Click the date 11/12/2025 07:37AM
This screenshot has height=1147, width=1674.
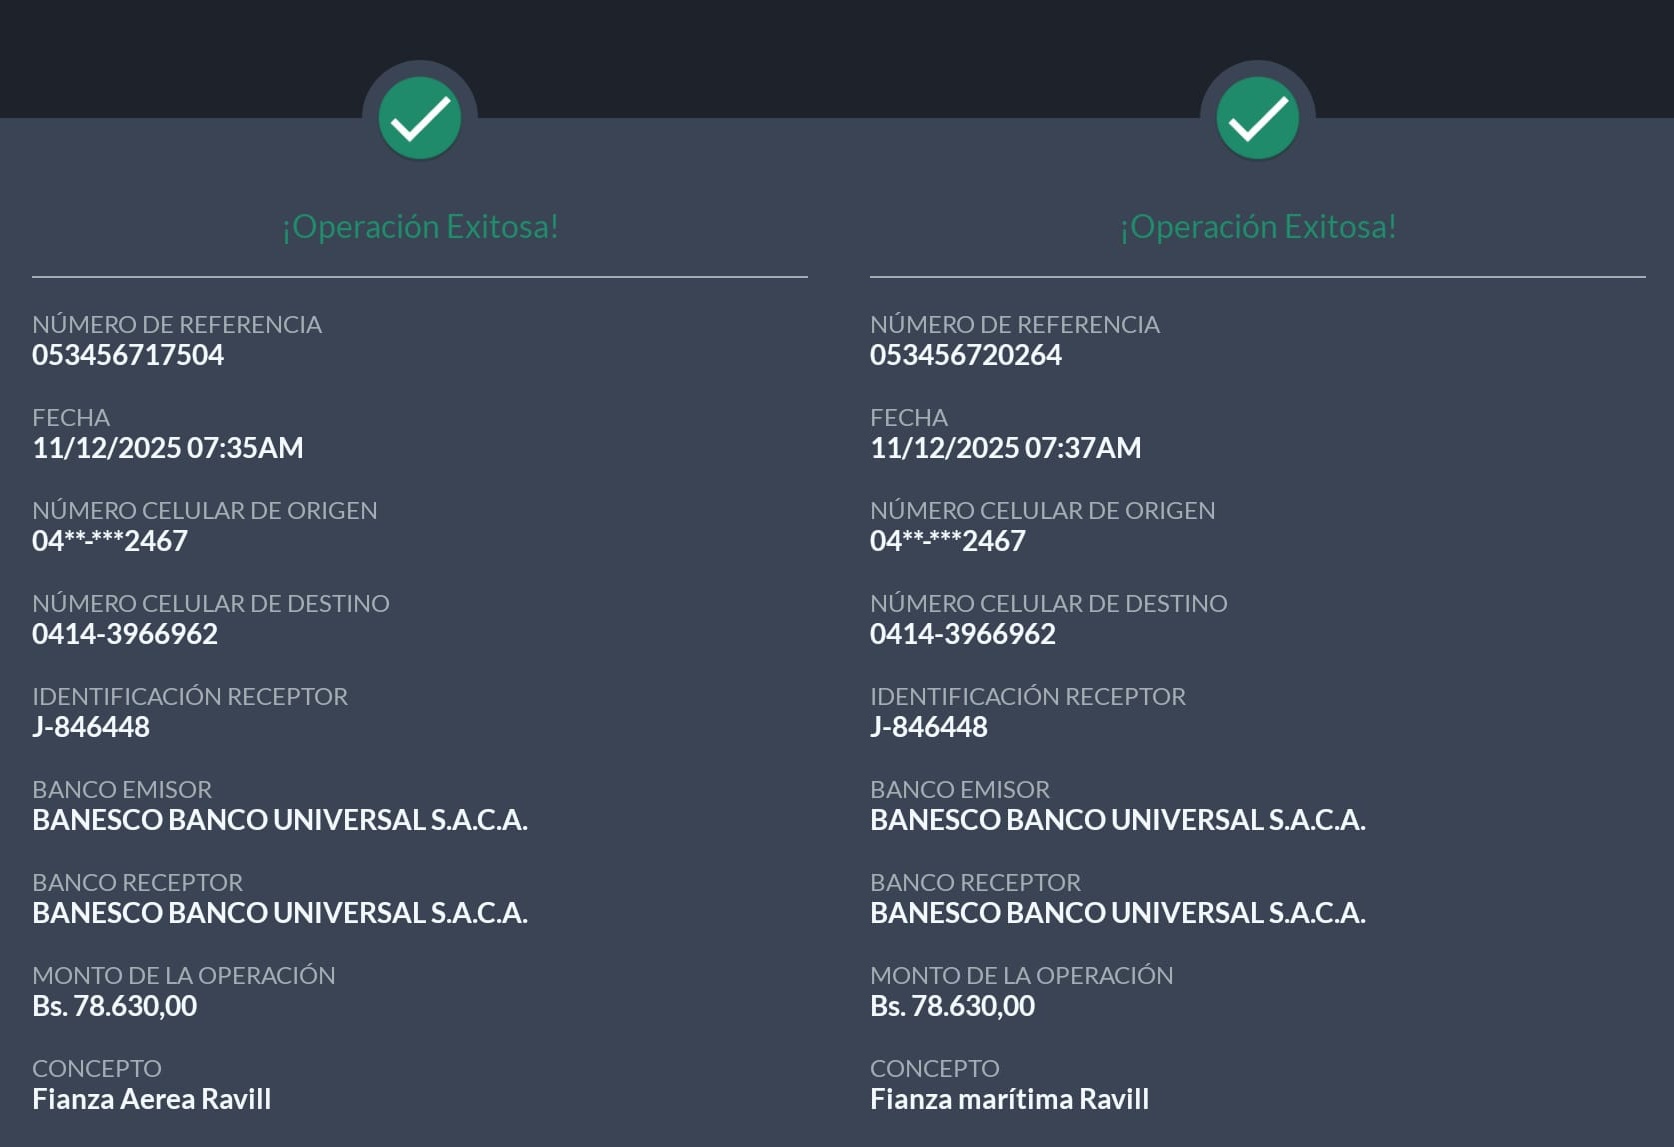click(1006, 448)
